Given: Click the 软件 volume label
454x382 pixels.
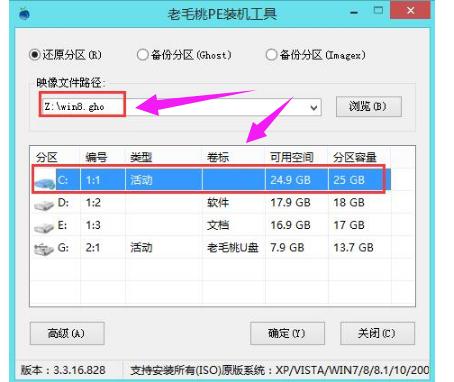Looking at the screenshot, I should [x=218, y=202].
